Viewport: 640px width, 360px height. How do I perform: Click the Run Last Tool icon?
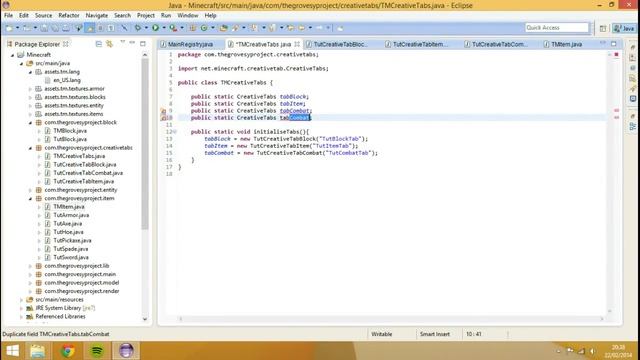tap(173, 28)
